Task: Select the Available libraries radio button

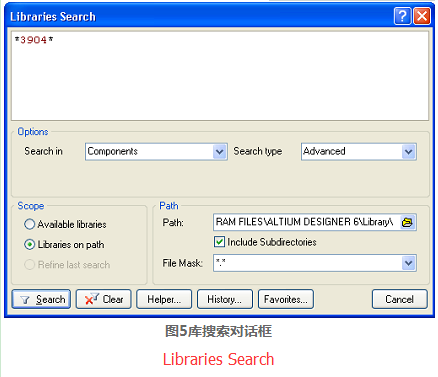Action: [x=29, y=224]
